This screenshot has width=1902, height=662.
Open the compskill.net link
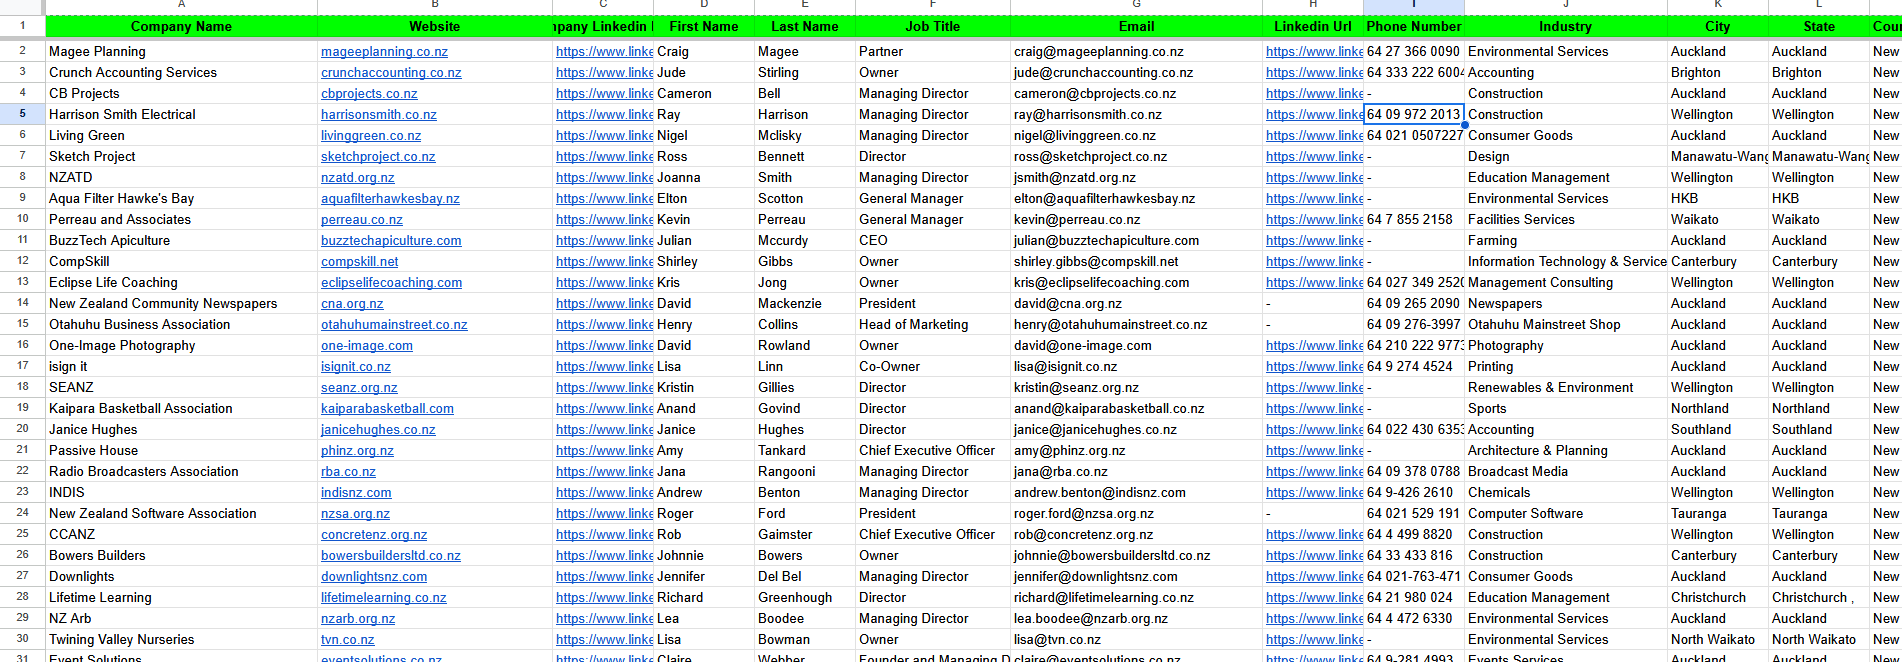click(359, 262)
